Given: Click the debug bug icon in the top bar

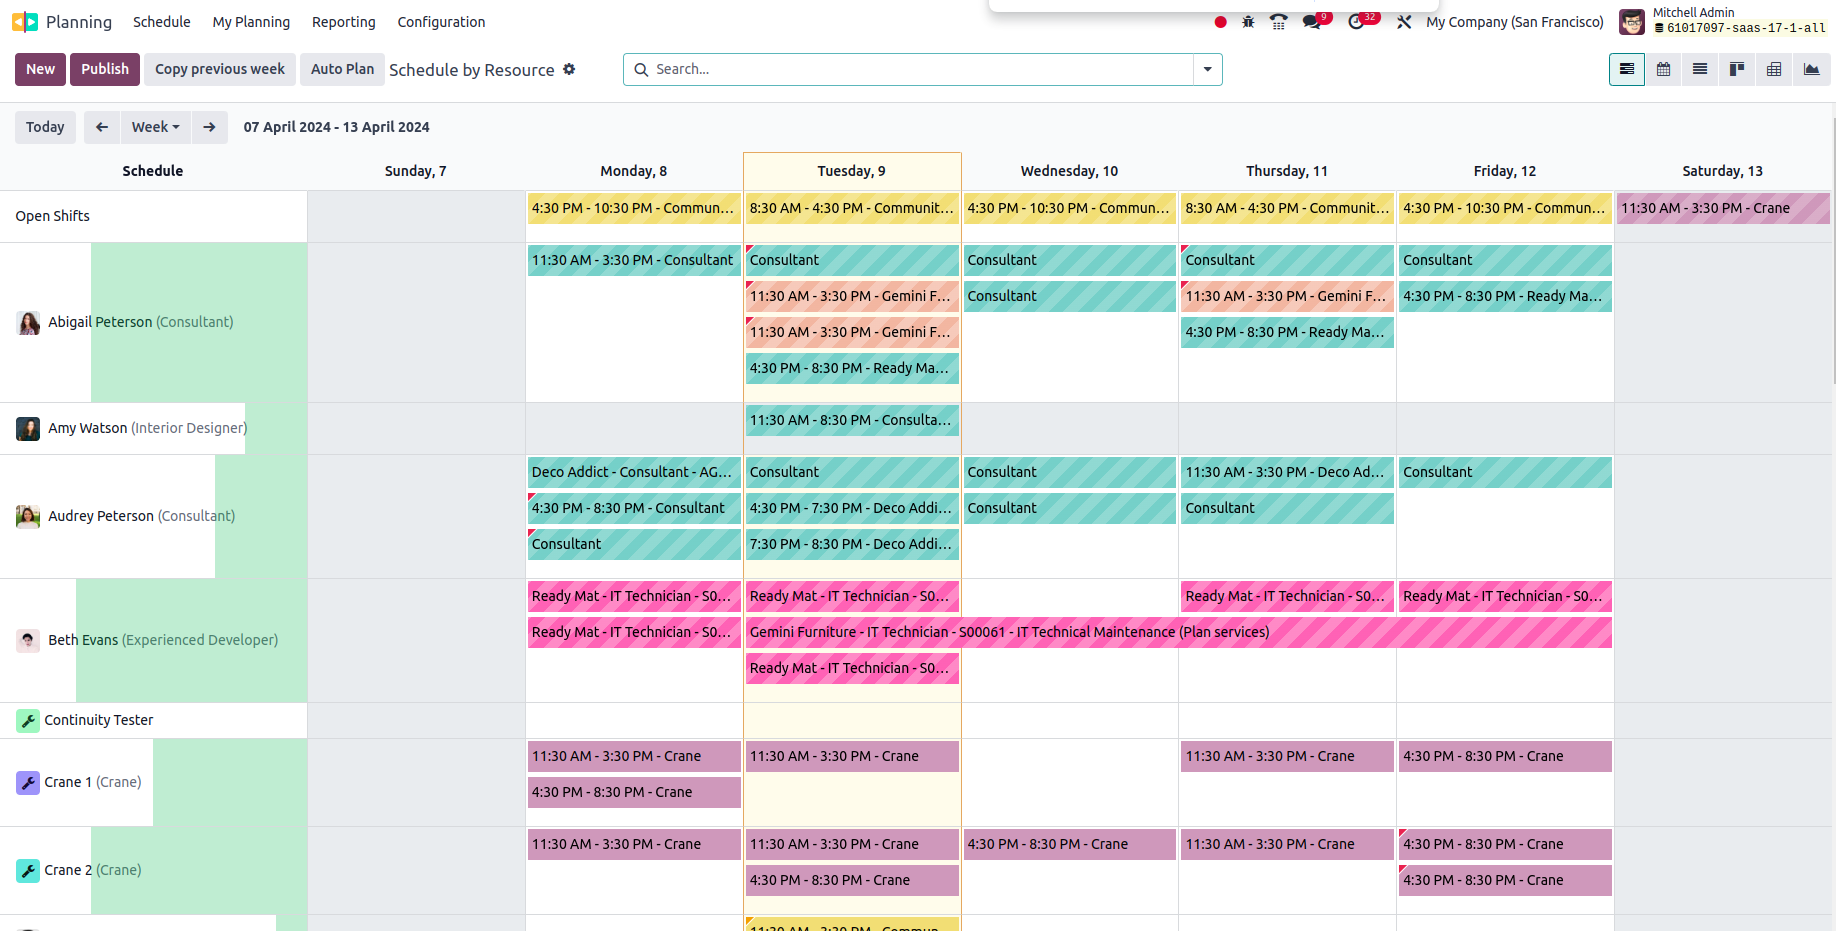Looking at the screenshot, I should [1248, 20].
